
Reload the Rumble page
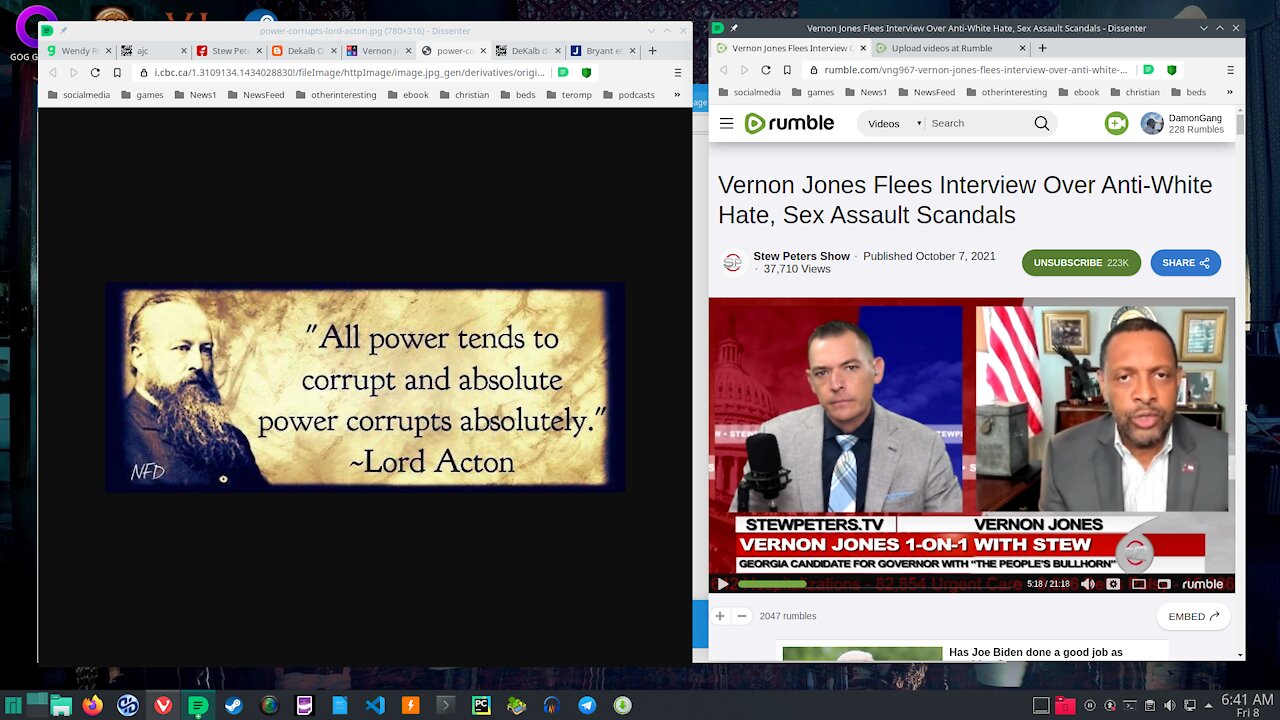tap(766, 70)
